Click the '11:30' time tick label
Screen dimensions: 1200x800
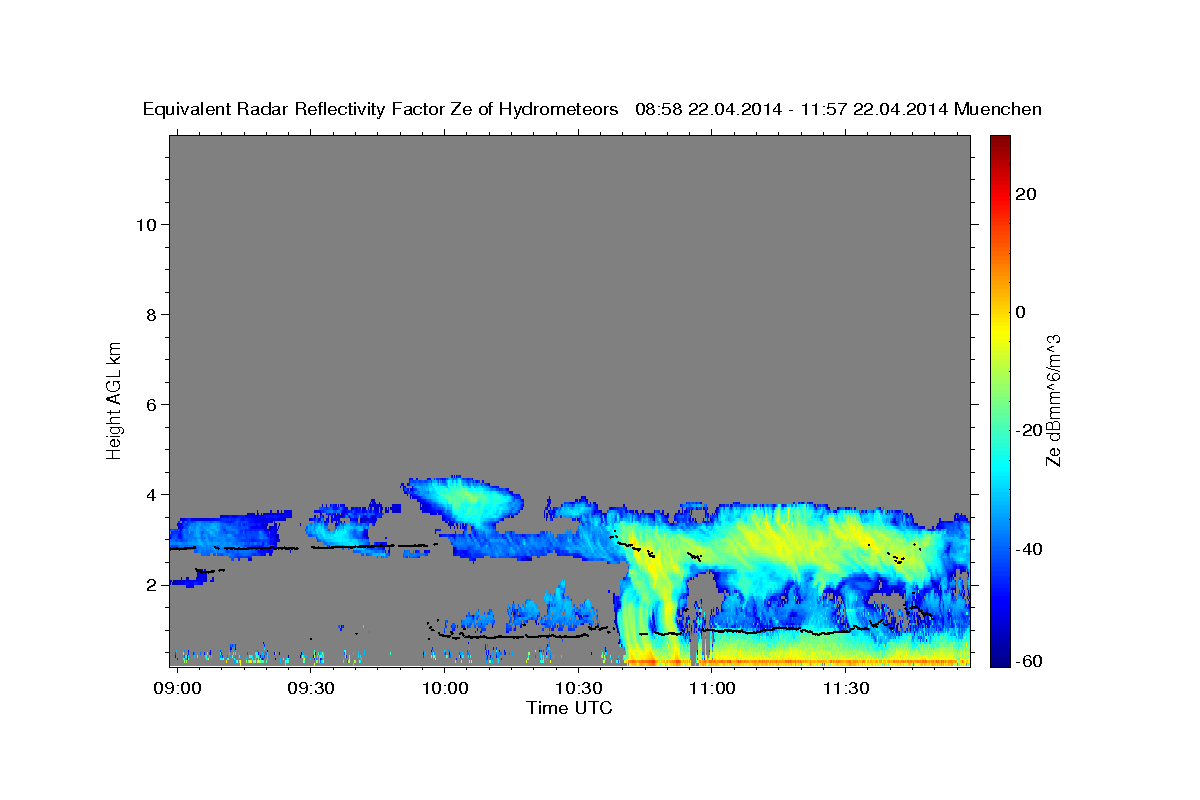point(845,688)
